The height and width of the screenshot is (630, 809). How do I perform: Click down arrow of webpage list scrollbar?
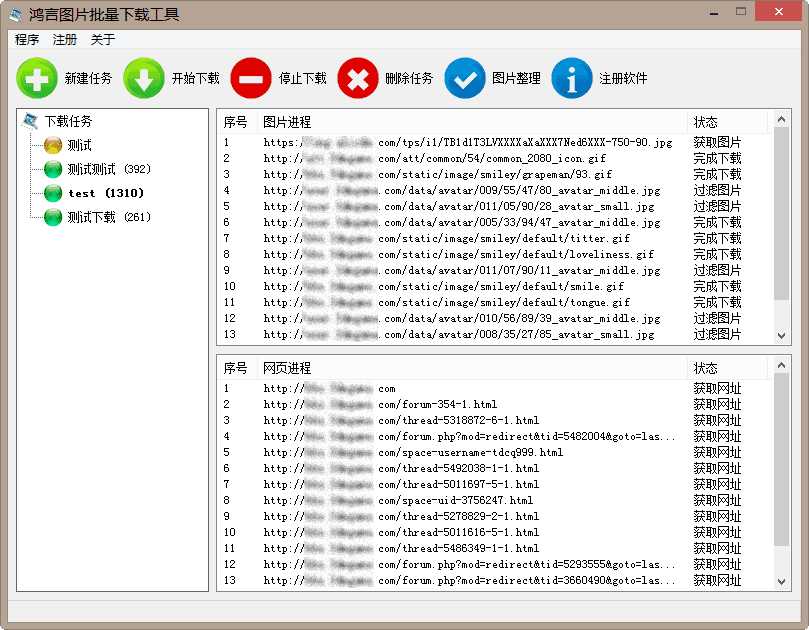click(x=782, y=582)
